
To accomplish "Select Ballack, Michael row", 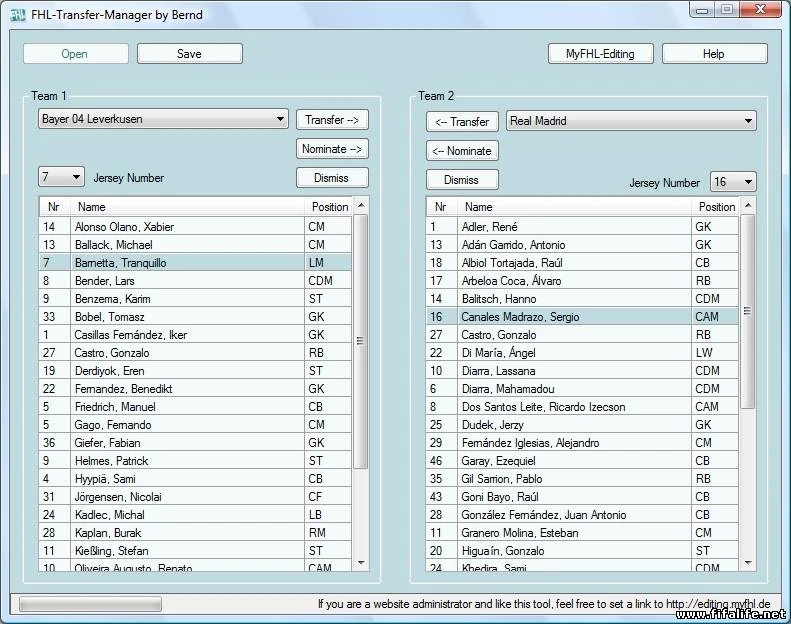I will click(195, 245).
